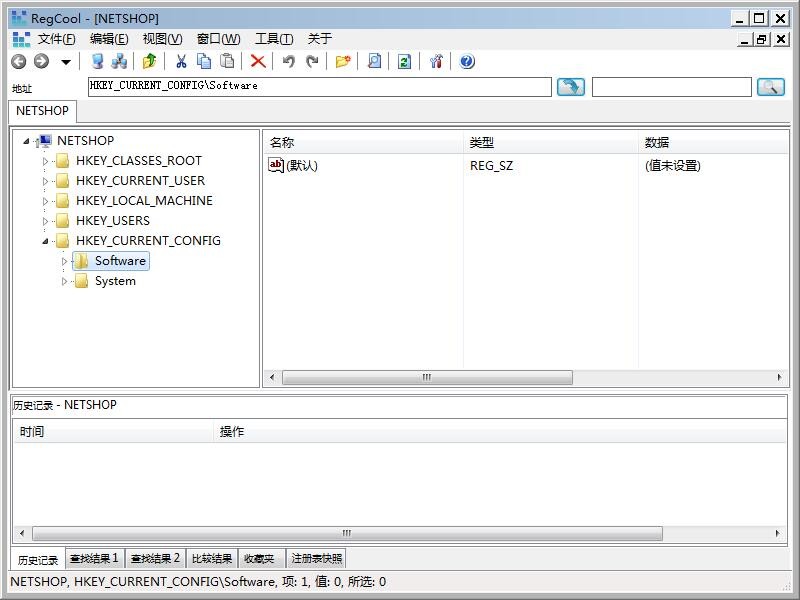
Task: Click the Help question mark icon
Action: point(465,62)
